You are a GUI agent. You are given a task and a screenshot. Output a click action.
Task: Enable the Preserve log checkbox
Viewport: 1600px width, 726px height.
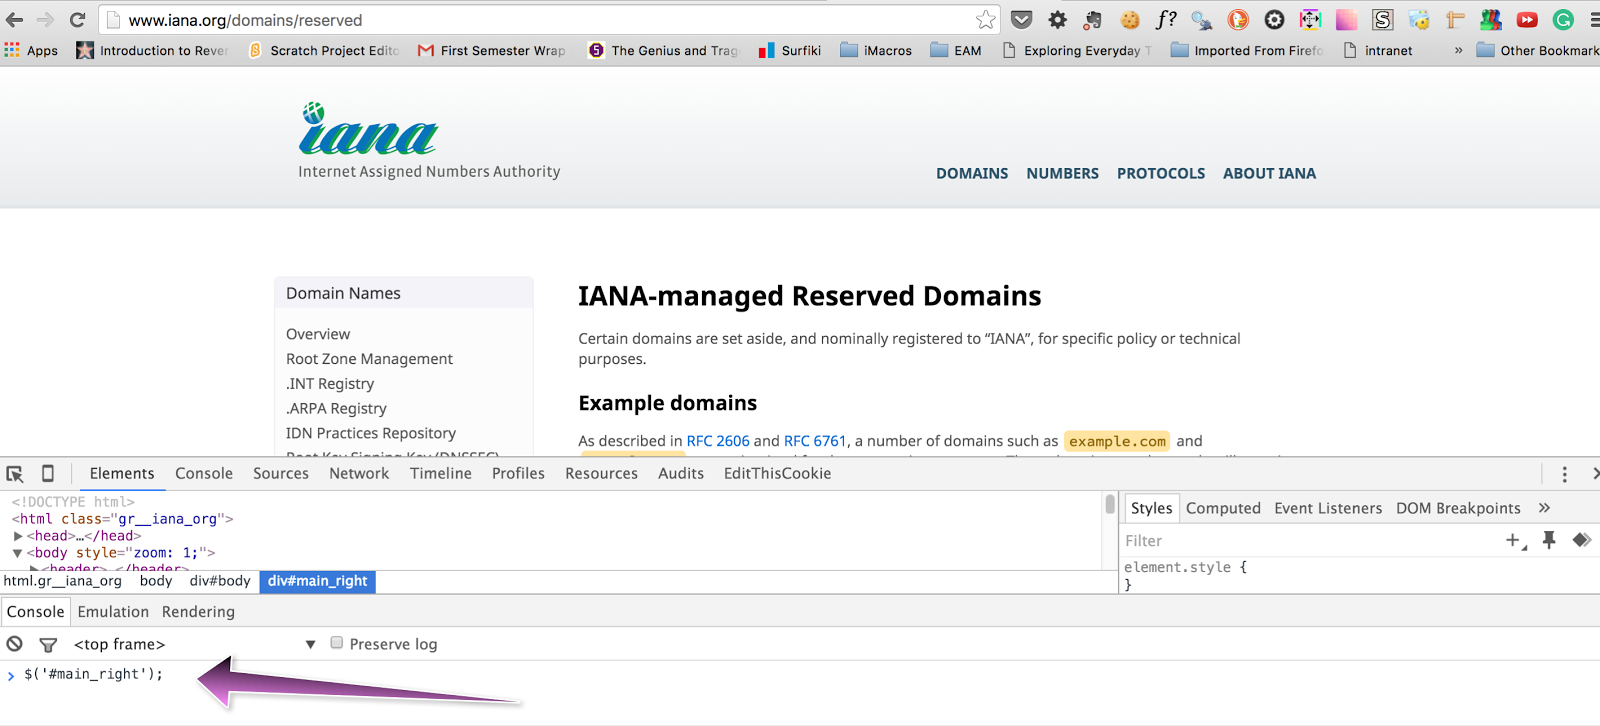click(x=337, y=643)
